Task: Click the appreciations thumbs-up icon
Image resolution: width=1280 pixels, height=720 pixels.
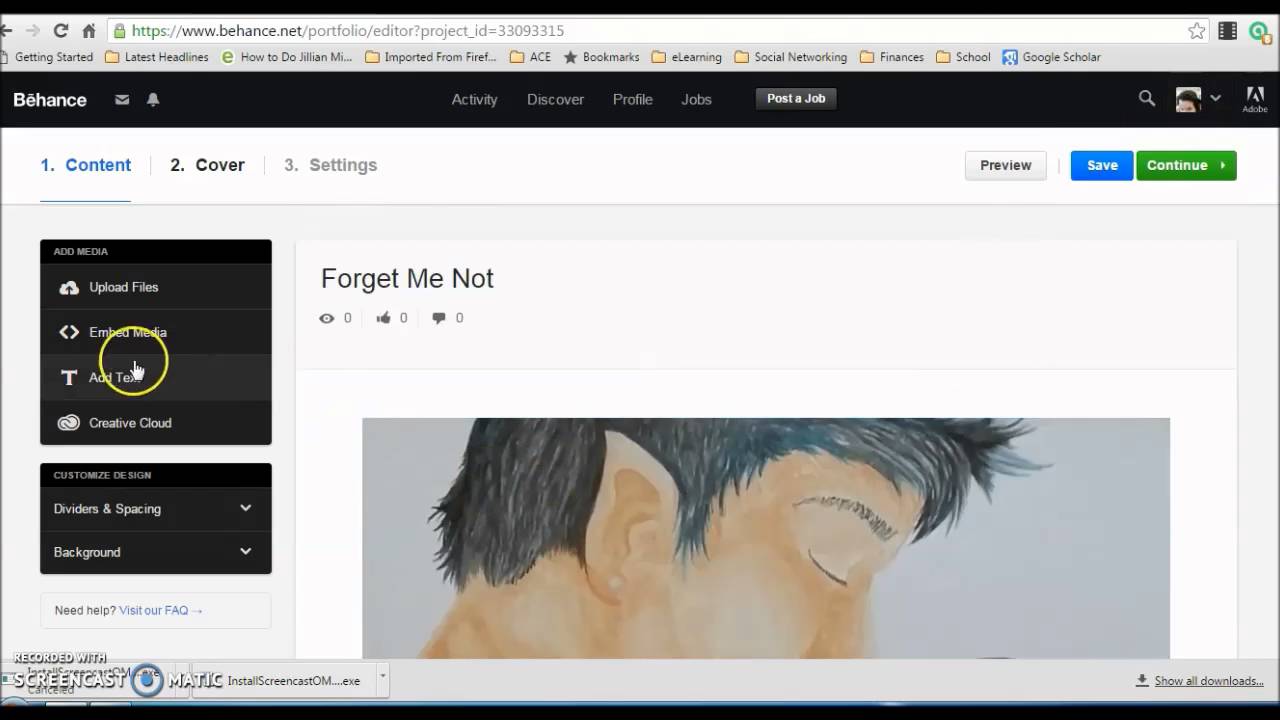Action: tap(383, 318)
